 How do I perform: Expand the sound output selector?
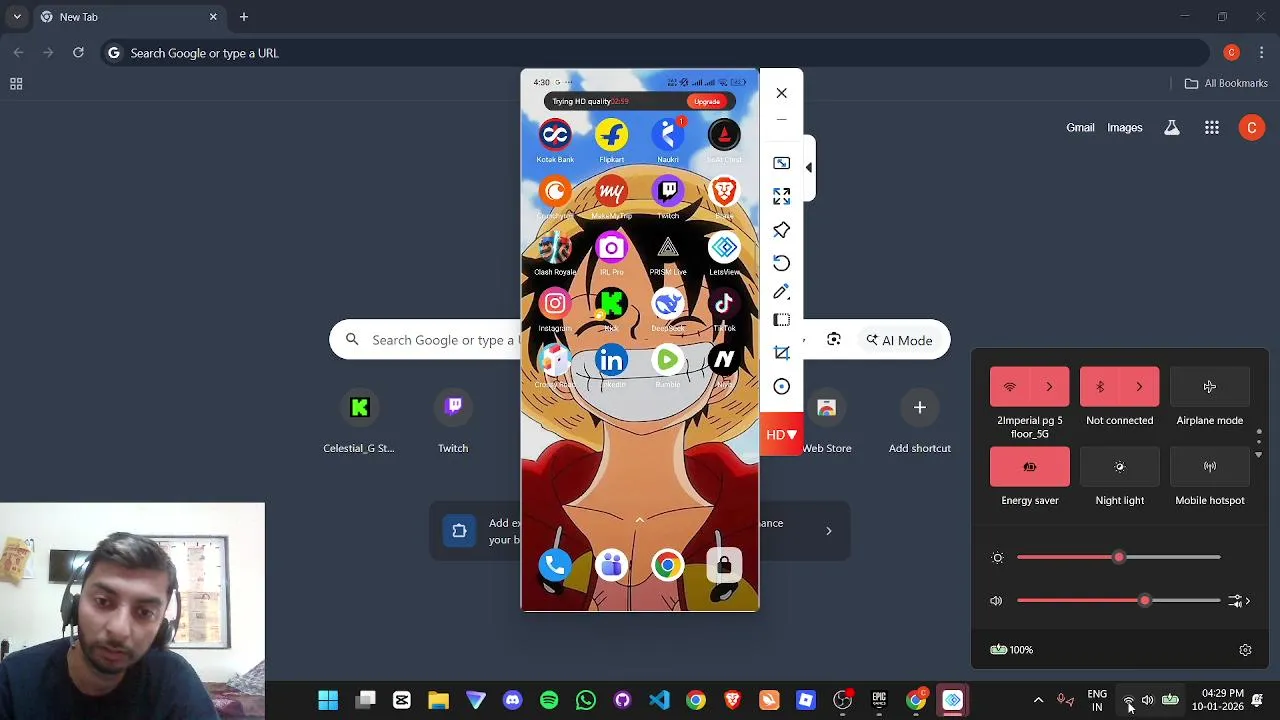coord(1240,601)
